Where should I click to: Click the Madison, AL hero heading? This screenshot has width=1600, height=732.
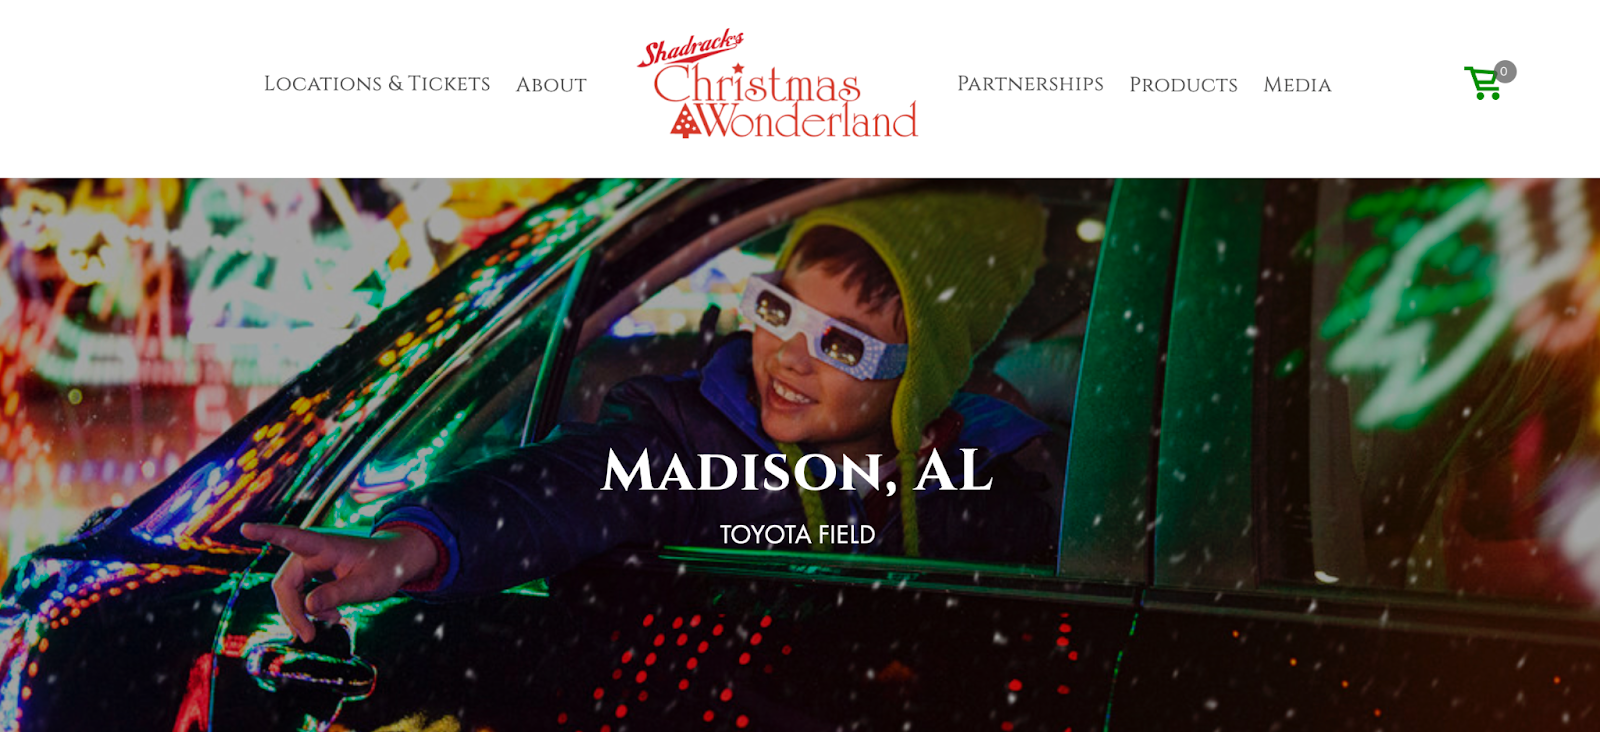(x=797, y=470)
